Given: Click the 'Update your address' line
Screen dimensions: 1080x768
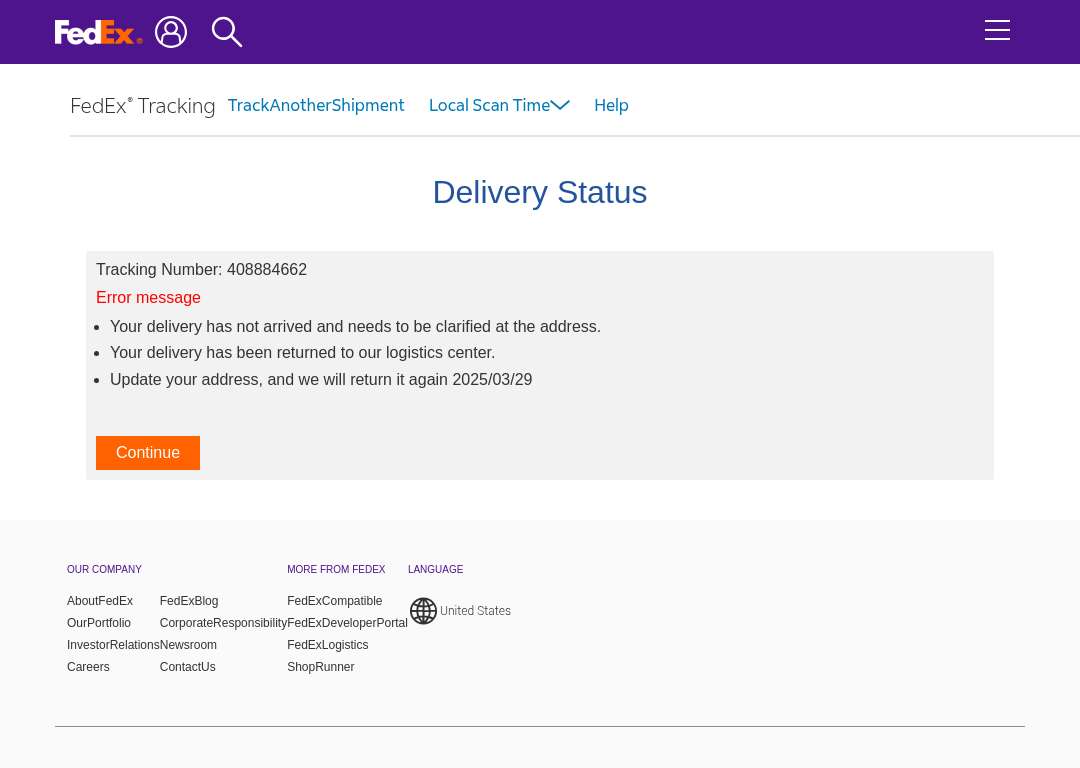Looking at the screenshot, I should coord(321,380).
